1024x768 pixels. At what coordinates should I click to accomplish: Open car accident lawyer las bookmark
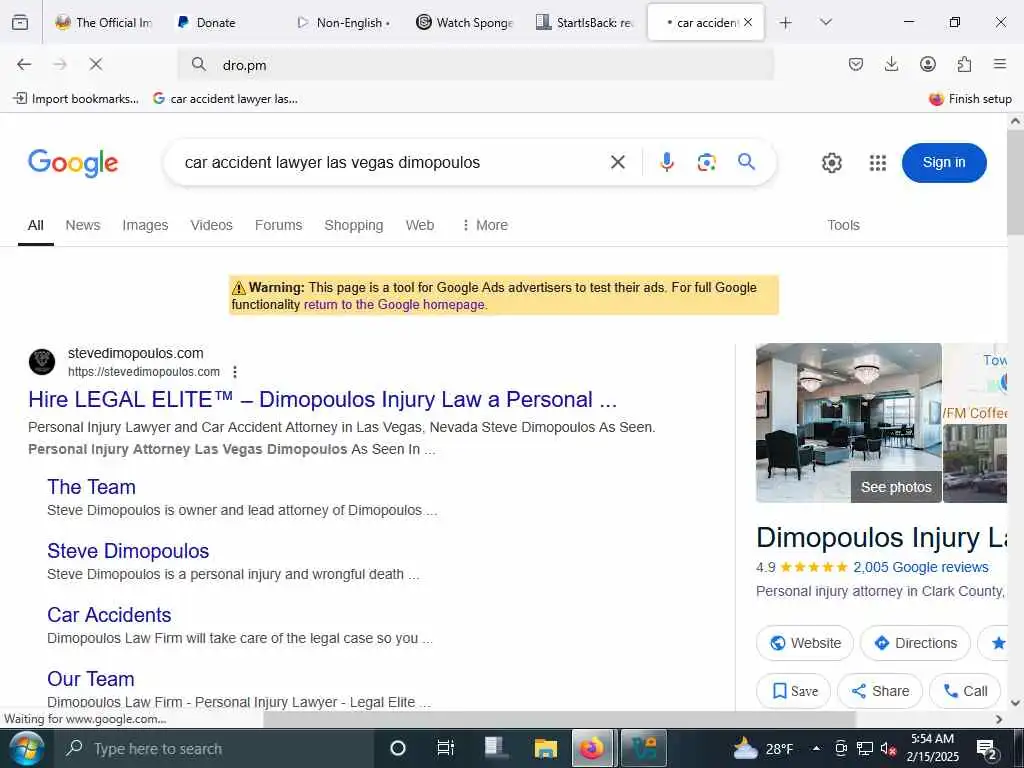click(225, 99)
